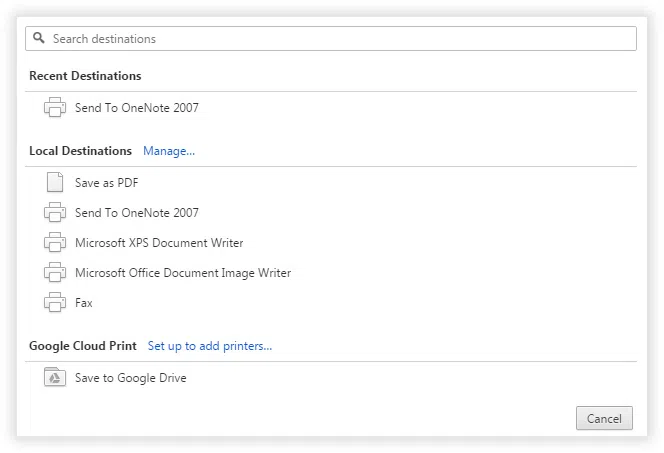Select the Fax destination label

[x=84, y=303]
